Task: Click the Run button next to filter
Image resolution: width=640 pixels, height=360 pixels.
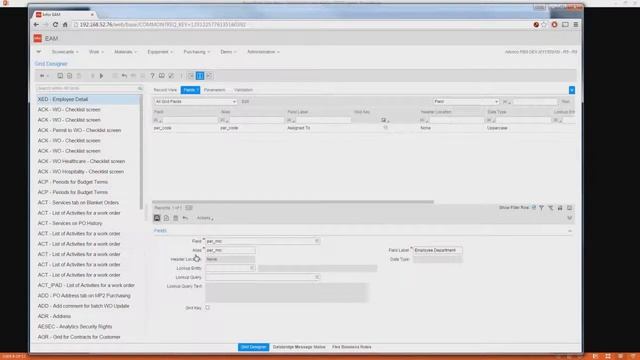Action: pyautogui.click(x=565, y=102)
